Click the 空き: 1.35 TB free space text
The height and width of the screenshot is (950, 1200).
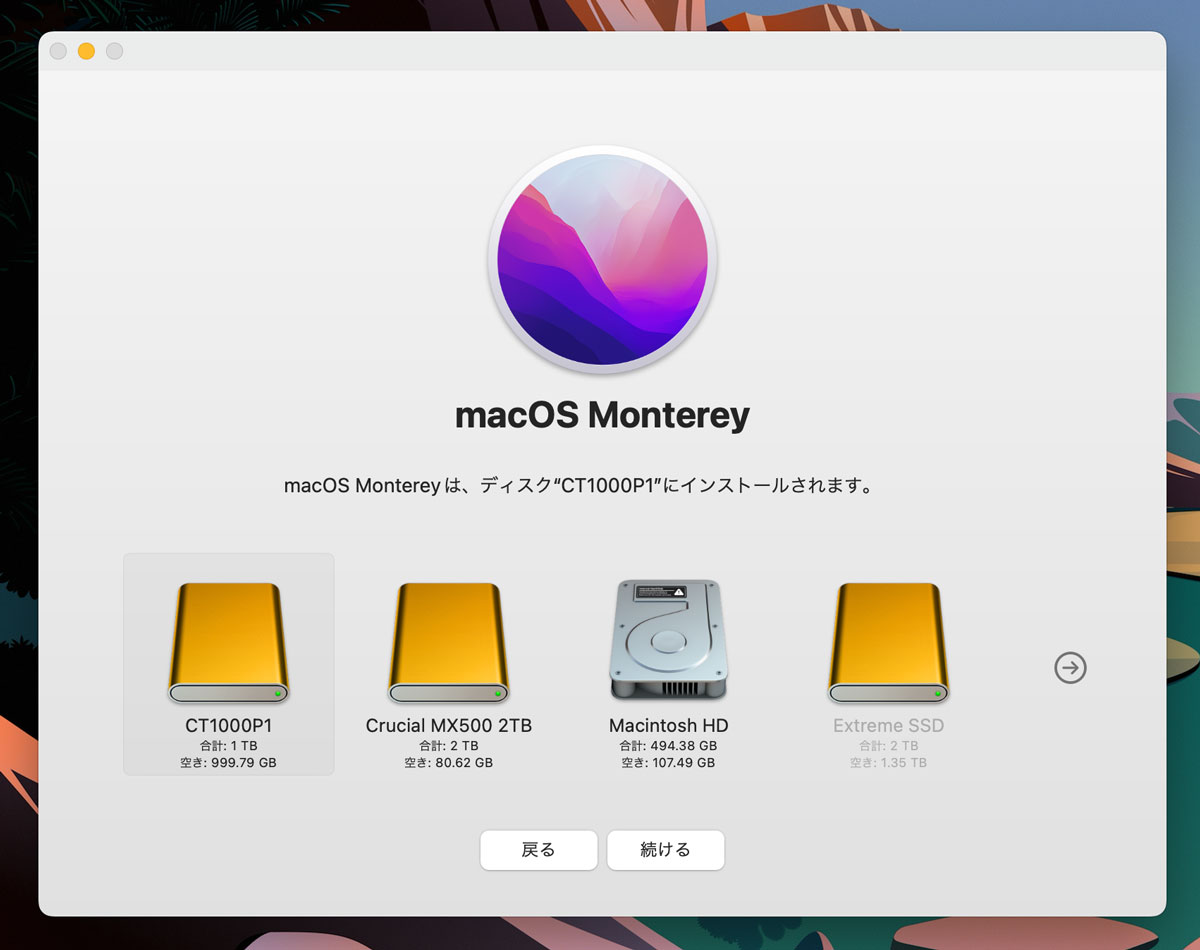[888, 763]
